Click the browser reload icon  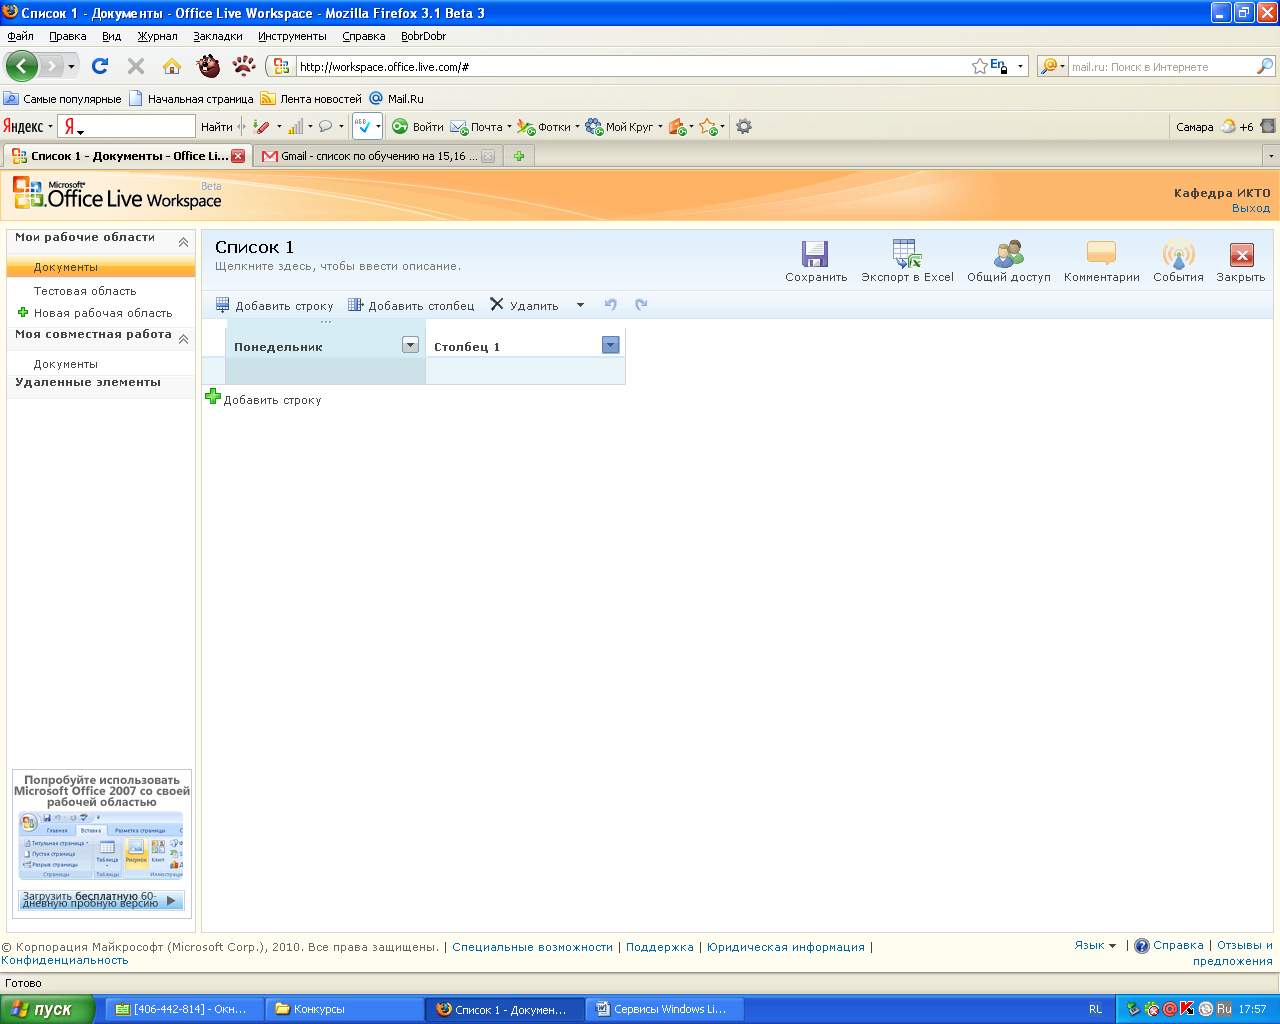pos(100,66)
